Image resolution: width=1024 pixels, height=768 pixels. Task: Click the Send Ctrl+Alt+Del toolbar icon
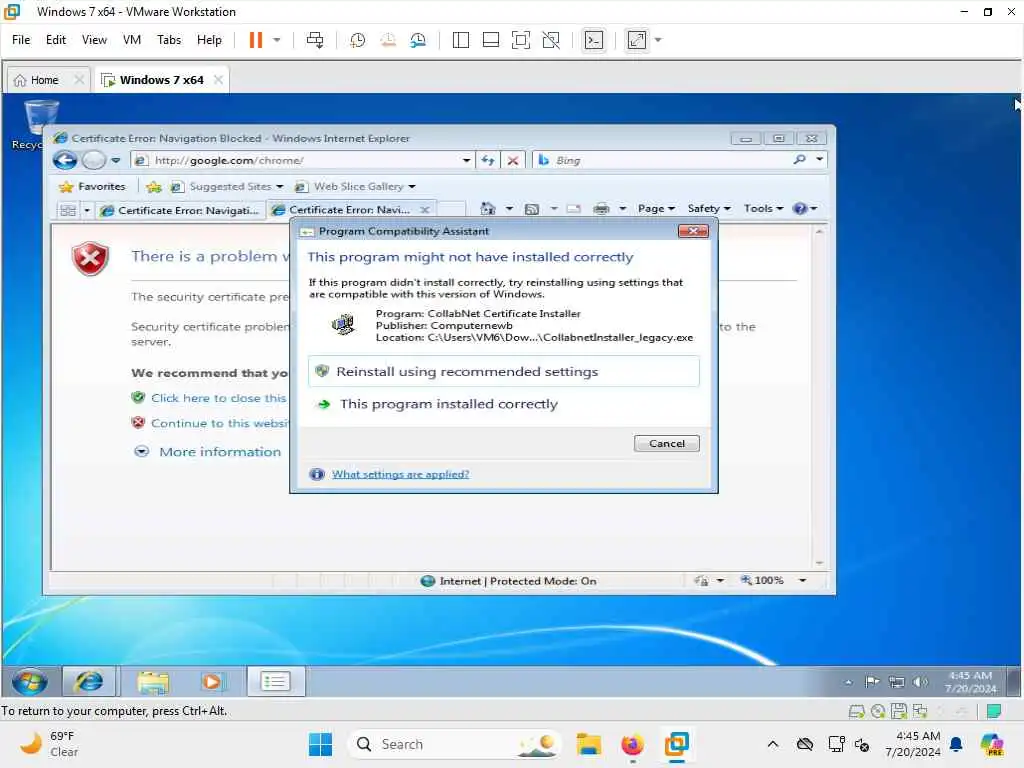point(315,40)
